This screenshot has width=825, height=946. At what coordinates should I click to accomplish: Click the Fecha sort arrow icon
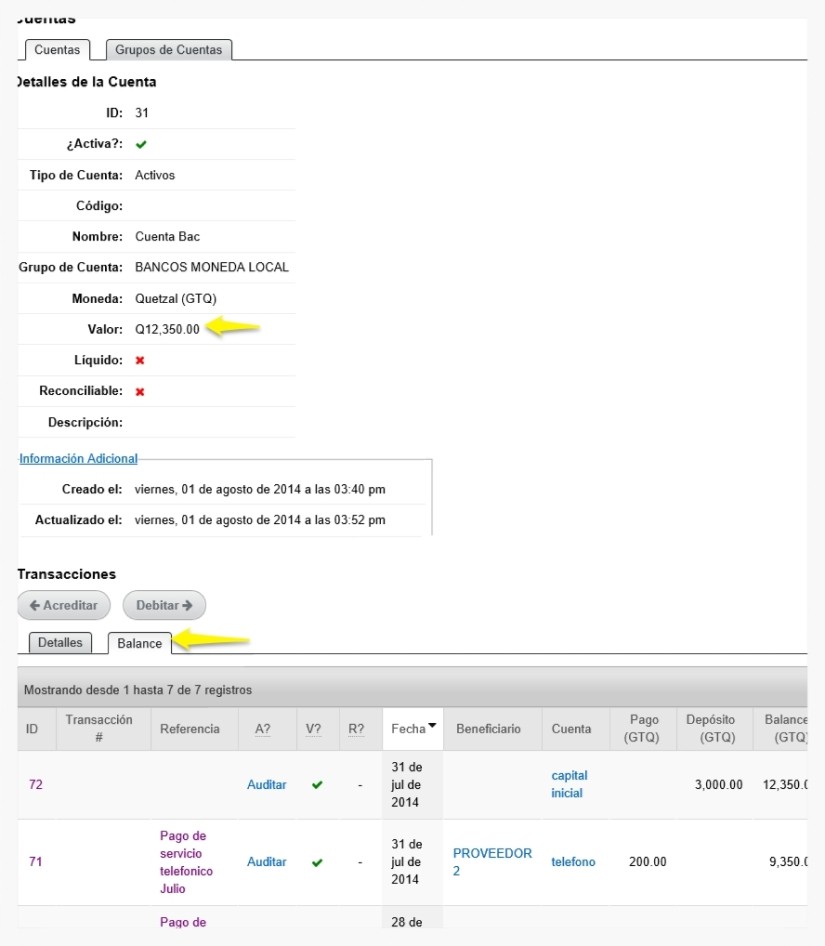click(x=432, y=725)
